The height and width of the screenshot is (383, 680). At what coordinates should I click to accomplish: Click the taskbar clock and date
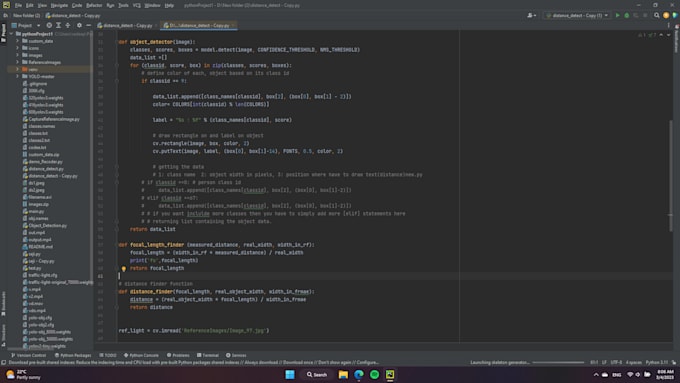(x=665, y=374)
